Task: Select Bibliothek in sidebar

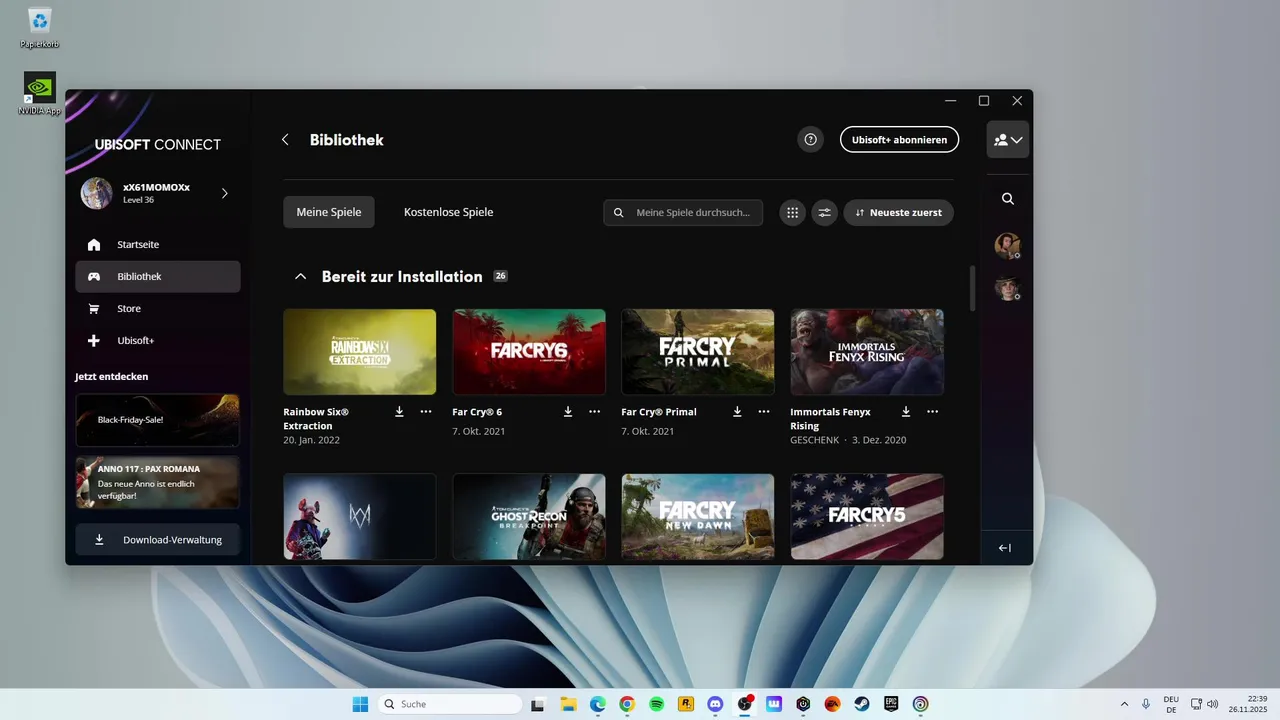Action: 158,277
